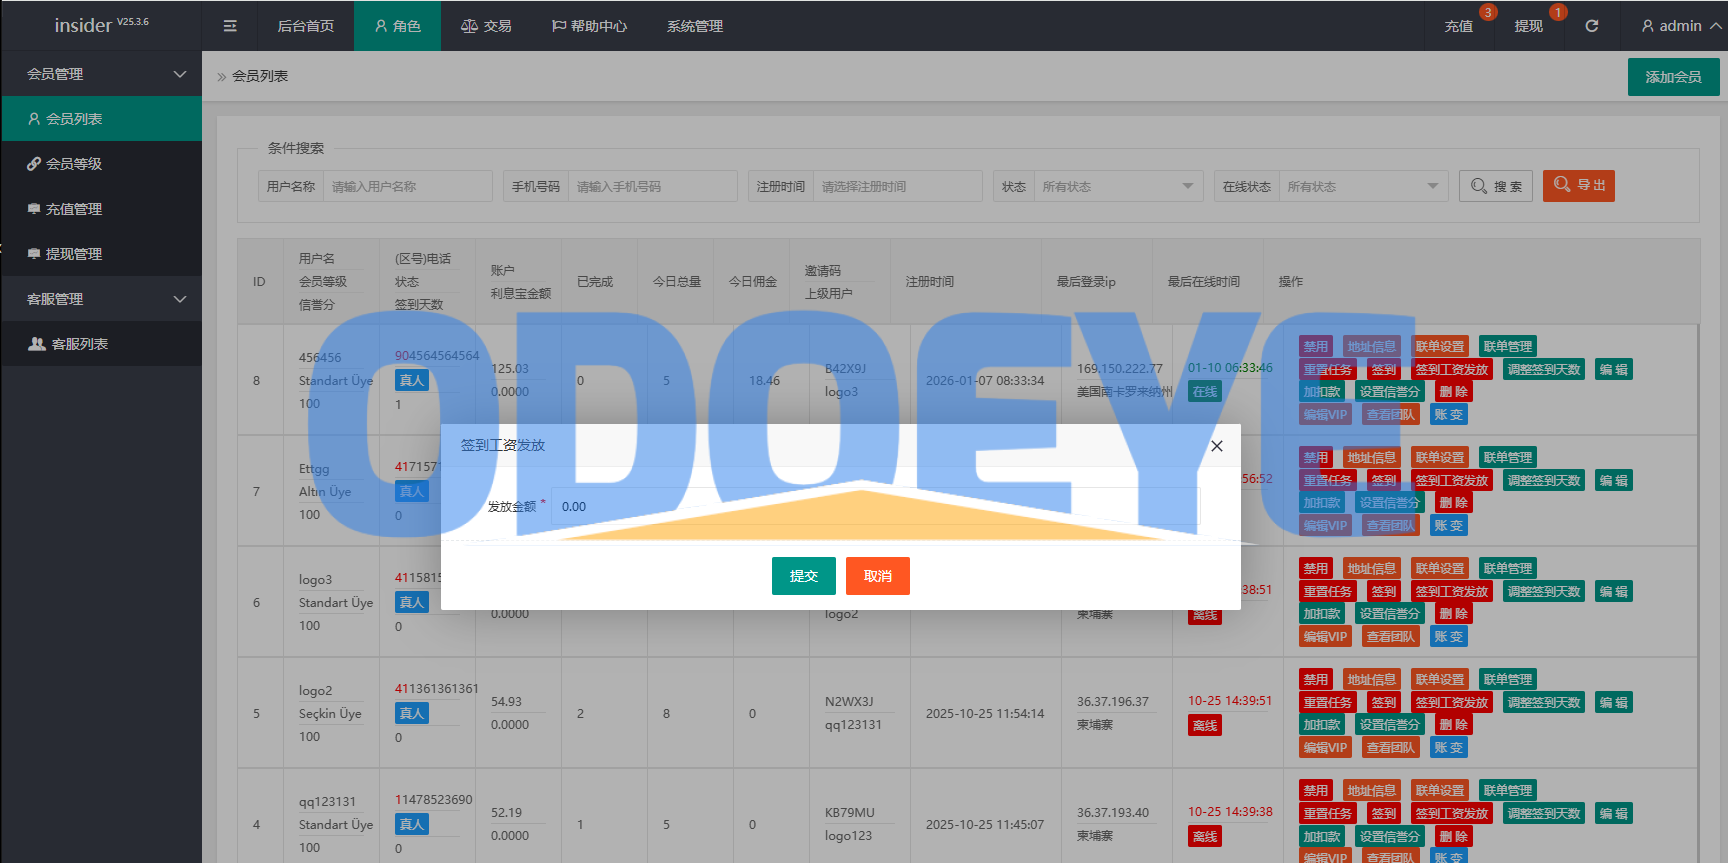Cancel the dialog with 取消 button
Viewport: 1728px width, 863px height.
pyautogui.click(x=877, y=576)
